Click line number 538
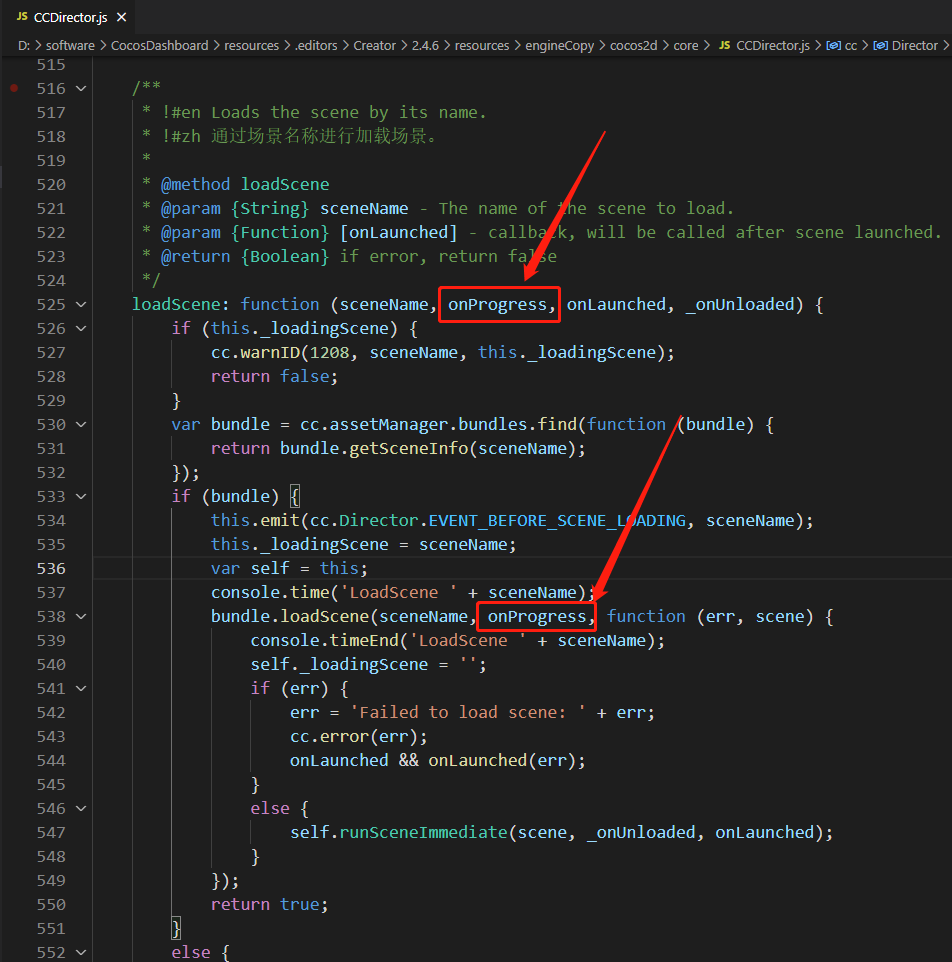Viewport: 952px width, 962px height. click(x=51, y=617)
